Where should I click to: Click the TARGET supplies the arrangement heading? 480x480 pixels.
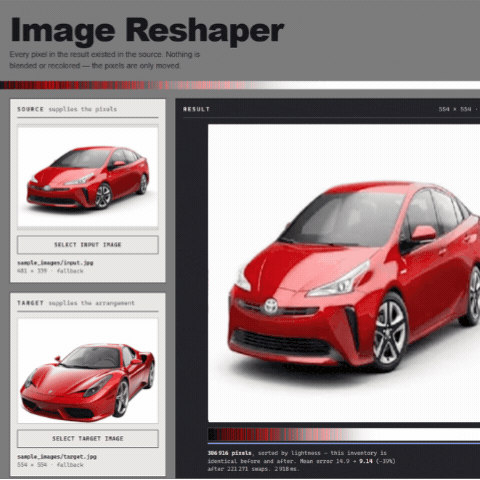pos(76,303)
